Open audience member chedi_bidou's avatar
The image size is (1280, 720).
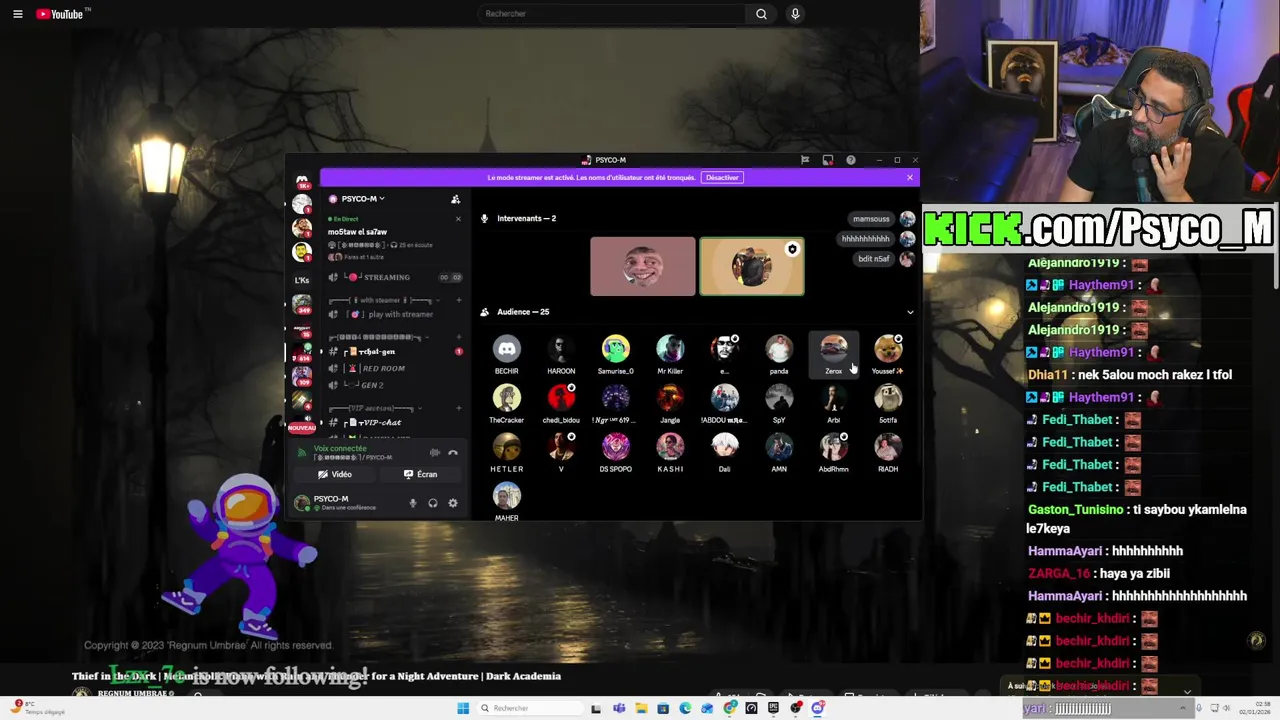pyautogui.click(x=561, y=398)
